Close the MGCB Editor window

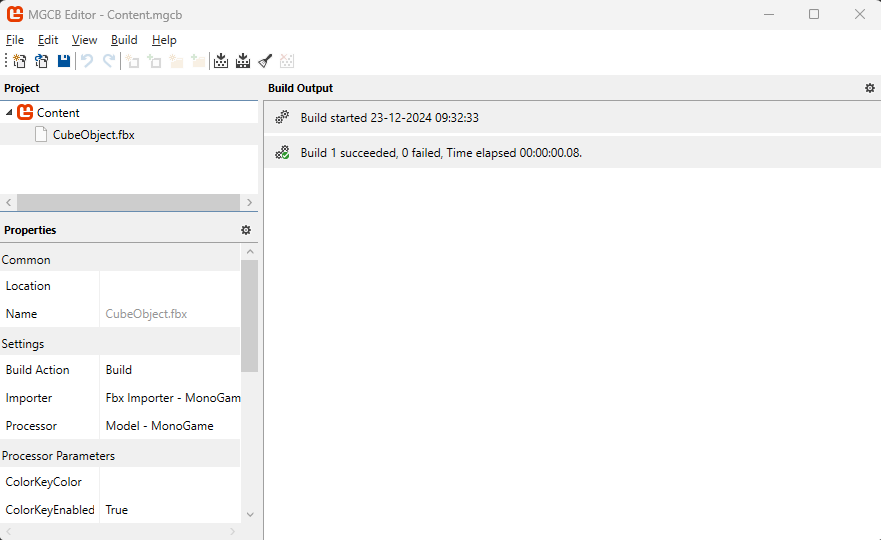[860, 15]
